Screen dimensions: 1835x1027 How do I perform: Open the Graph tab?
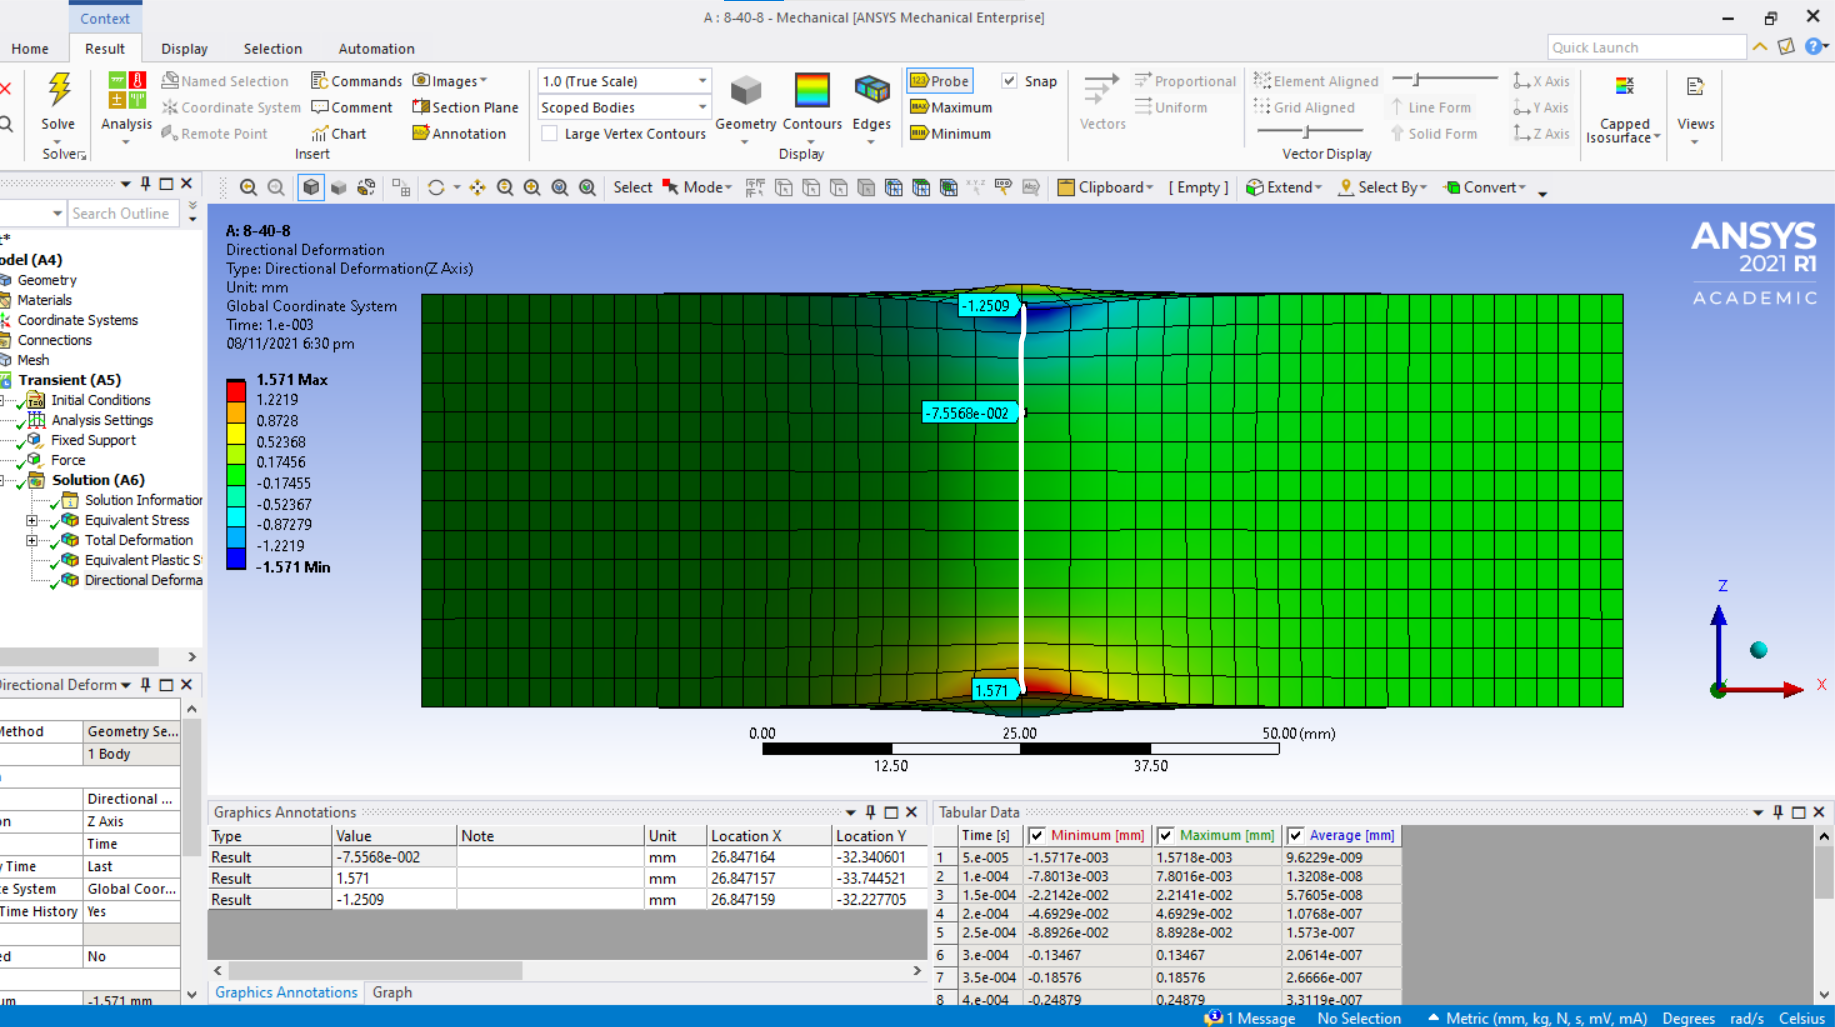pyautogui.click(x=392, y=992)
